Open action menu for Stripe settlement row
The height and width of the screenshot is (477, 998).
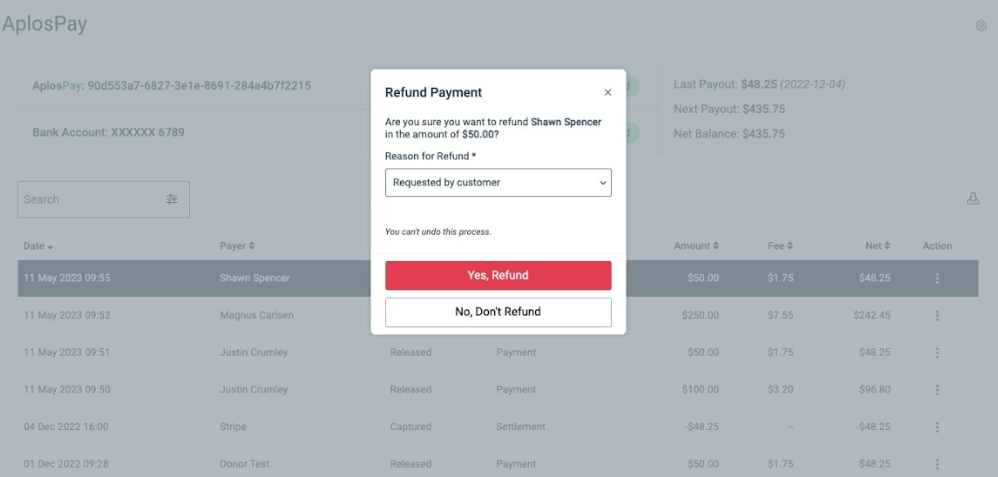(x=937, y=426)
